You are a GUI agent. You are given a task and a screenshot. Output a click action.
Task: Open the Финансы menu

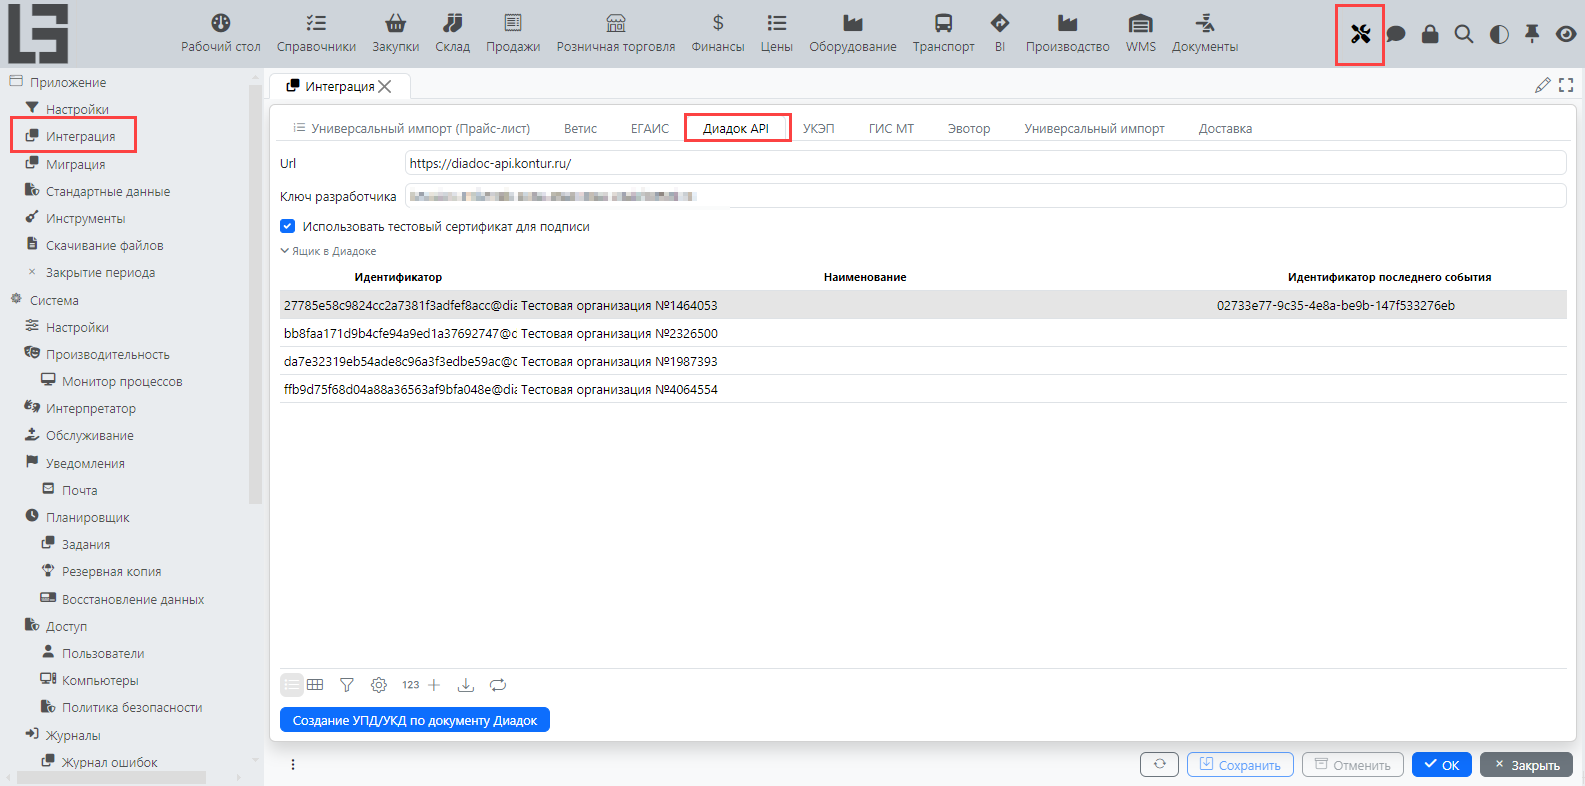[717, 33]
